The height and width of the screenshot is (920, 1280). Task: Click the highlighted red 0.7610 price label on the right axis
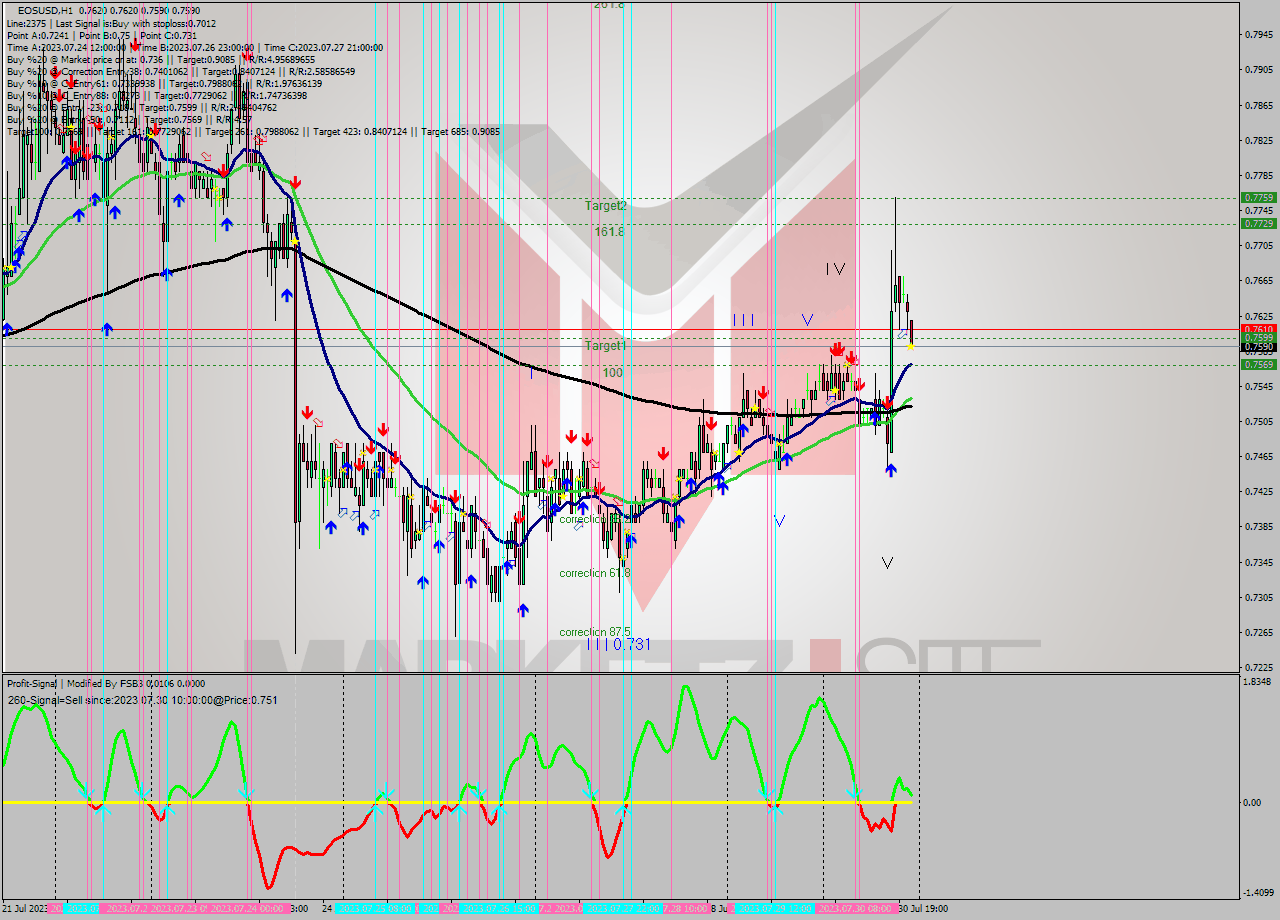click(1258, 329)
